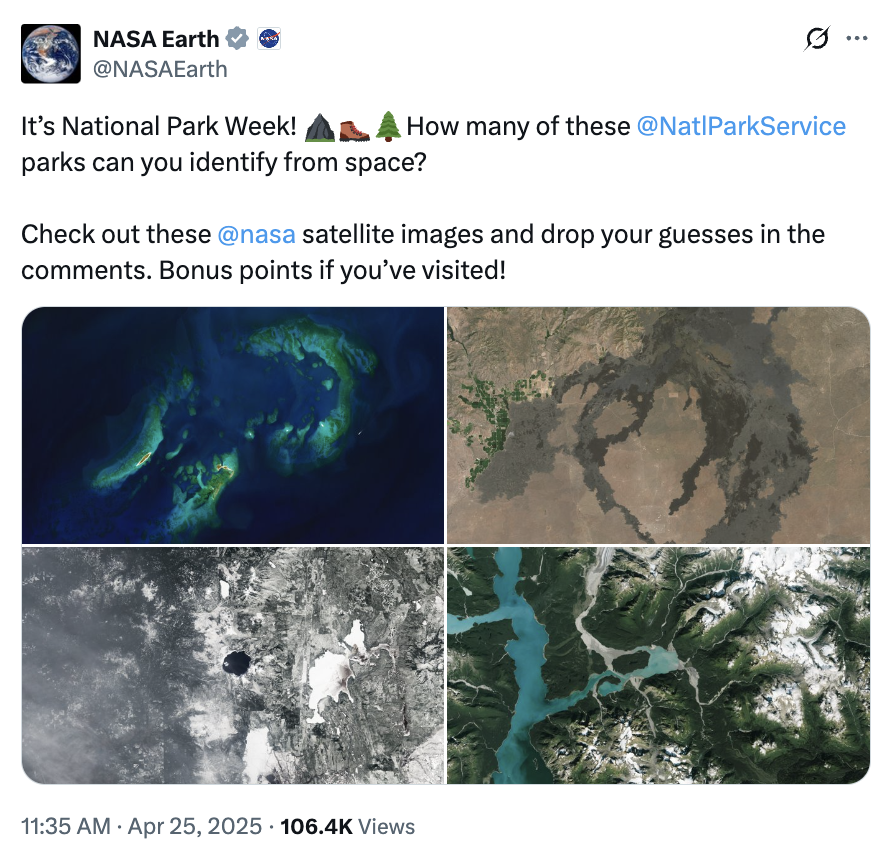Click the blue verified checkmark badge
This screenshot has width=890, height=854.
tap(237, 39)
